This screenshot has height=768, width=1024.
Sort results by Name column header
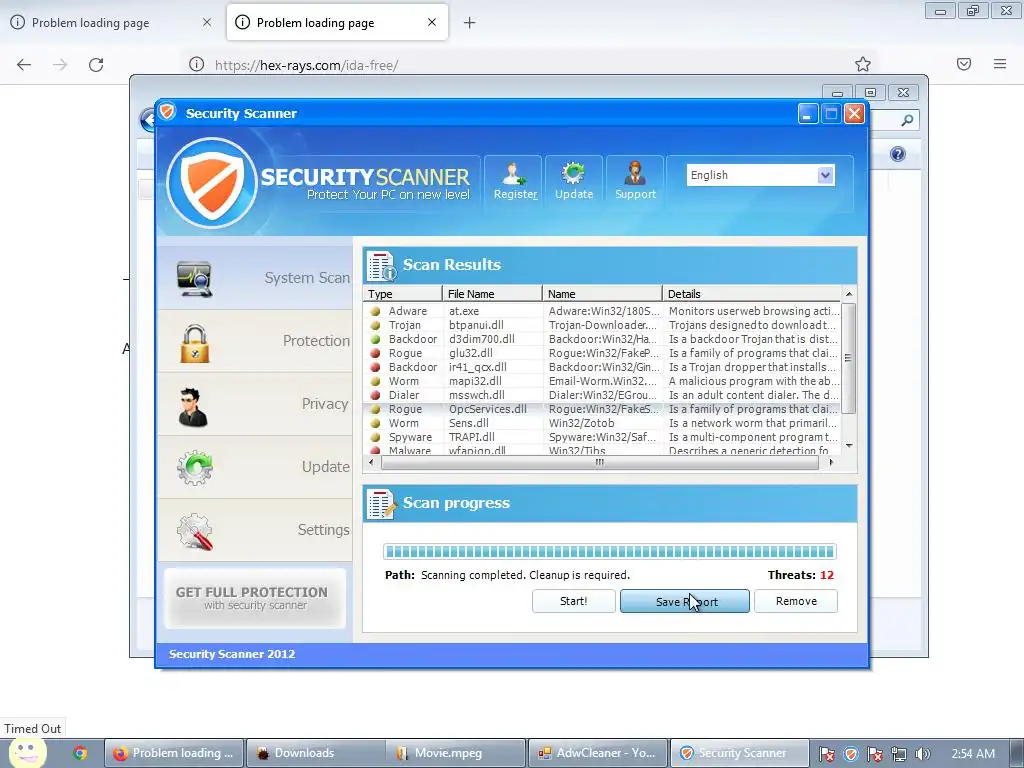602,294
